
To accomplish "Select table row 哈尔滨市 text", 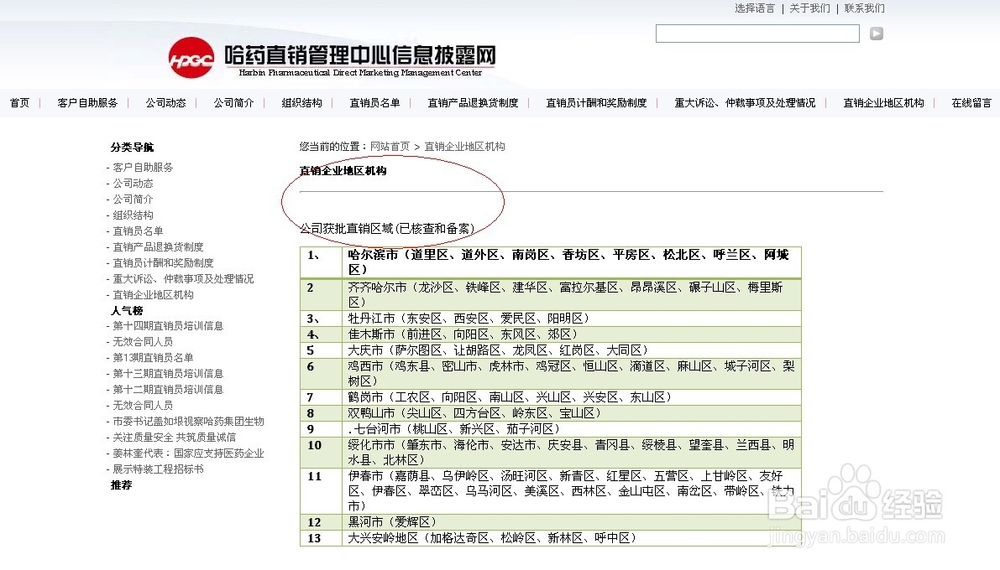I will click(568, 262).
